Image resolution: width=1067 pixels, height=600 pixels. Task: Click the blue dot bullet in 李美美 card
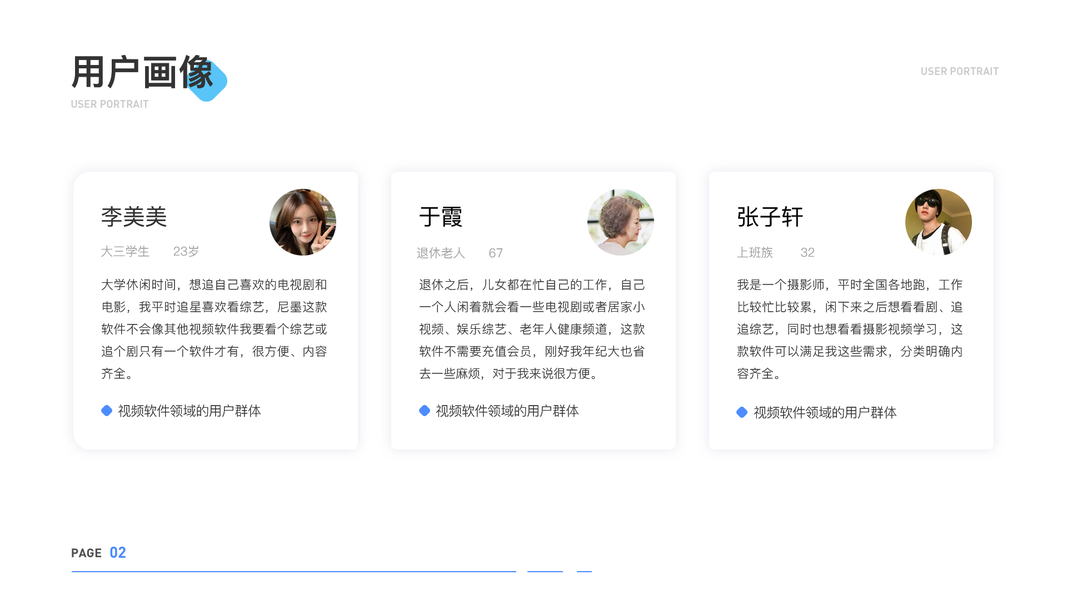click(x=107, y=411)
